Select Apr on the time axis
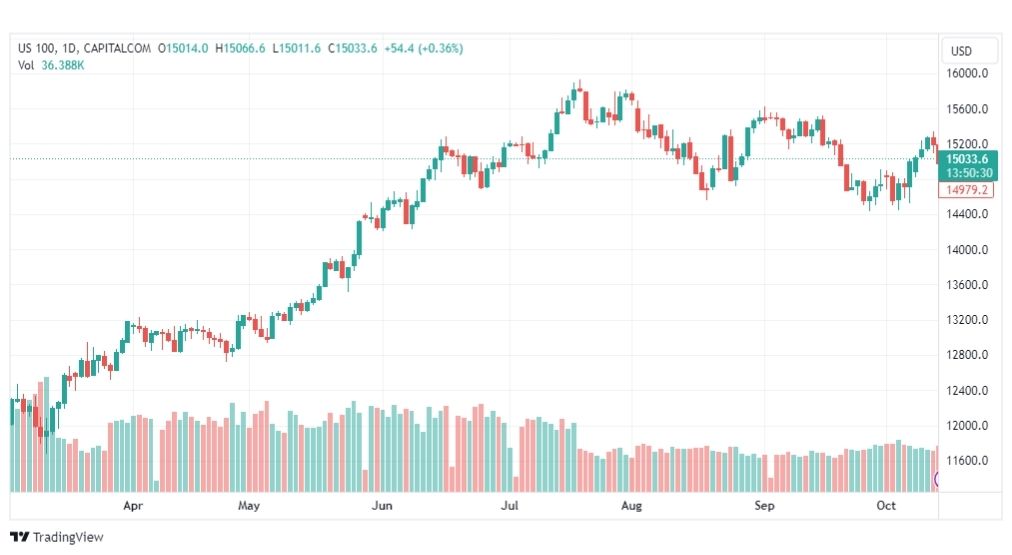This screenshot has height=555, width=1012. (134, 506)
